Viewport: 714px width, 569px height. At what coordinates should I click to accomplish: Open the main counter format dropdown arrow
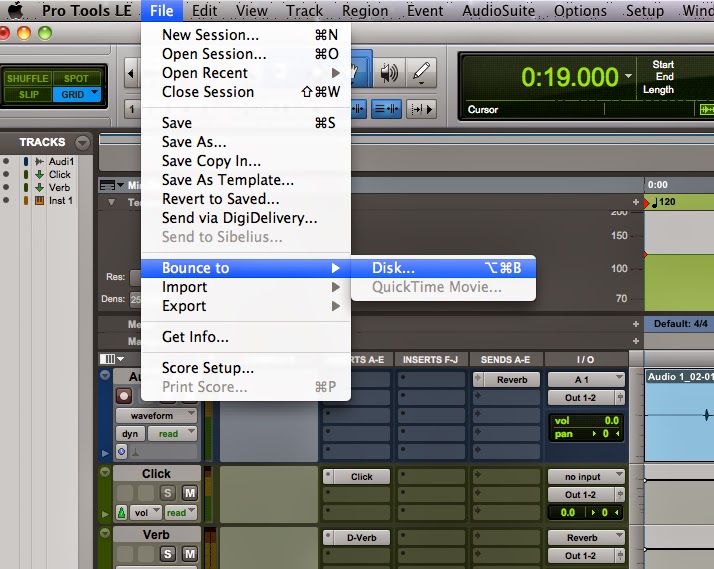[x=628, y=76]
